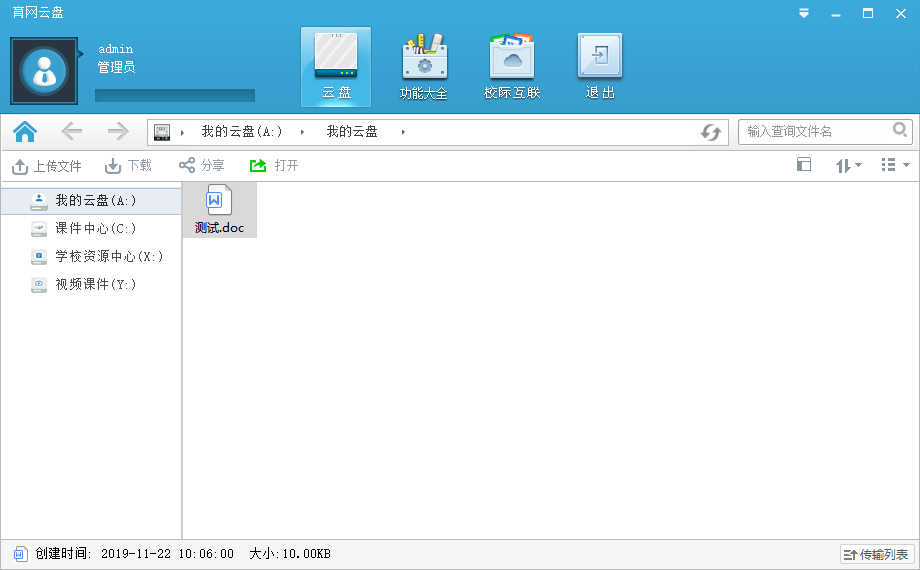This screenshot has height=570, width=920.
Task: Expand the title bar options menu
Action: click(803, 13)
